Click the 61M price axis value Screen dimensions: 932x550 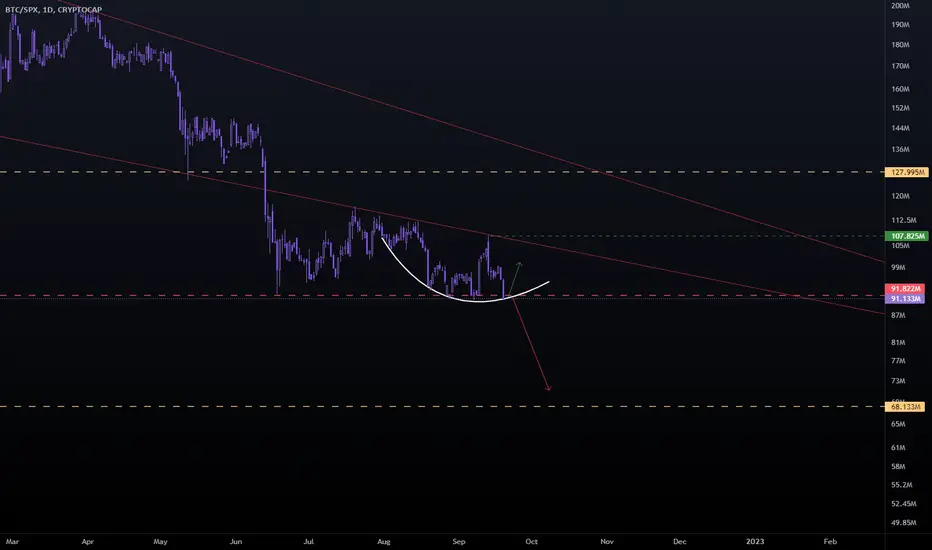(x=898, y=448)
